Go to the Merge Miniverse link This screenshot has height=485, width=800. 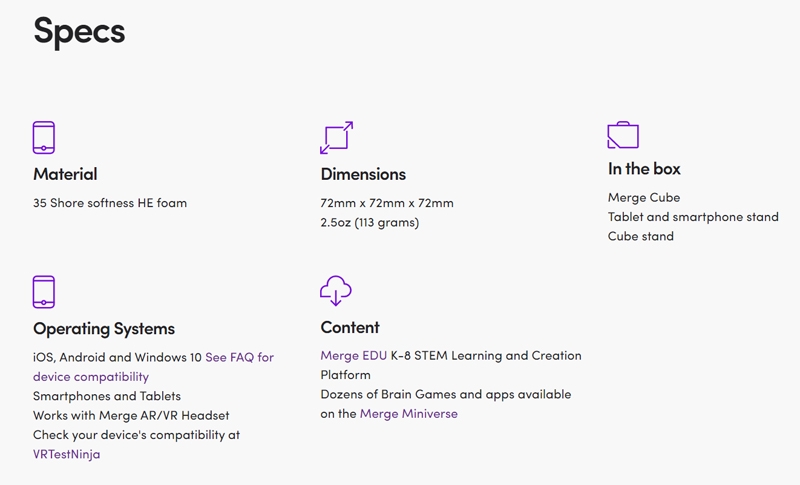point(408,414)
